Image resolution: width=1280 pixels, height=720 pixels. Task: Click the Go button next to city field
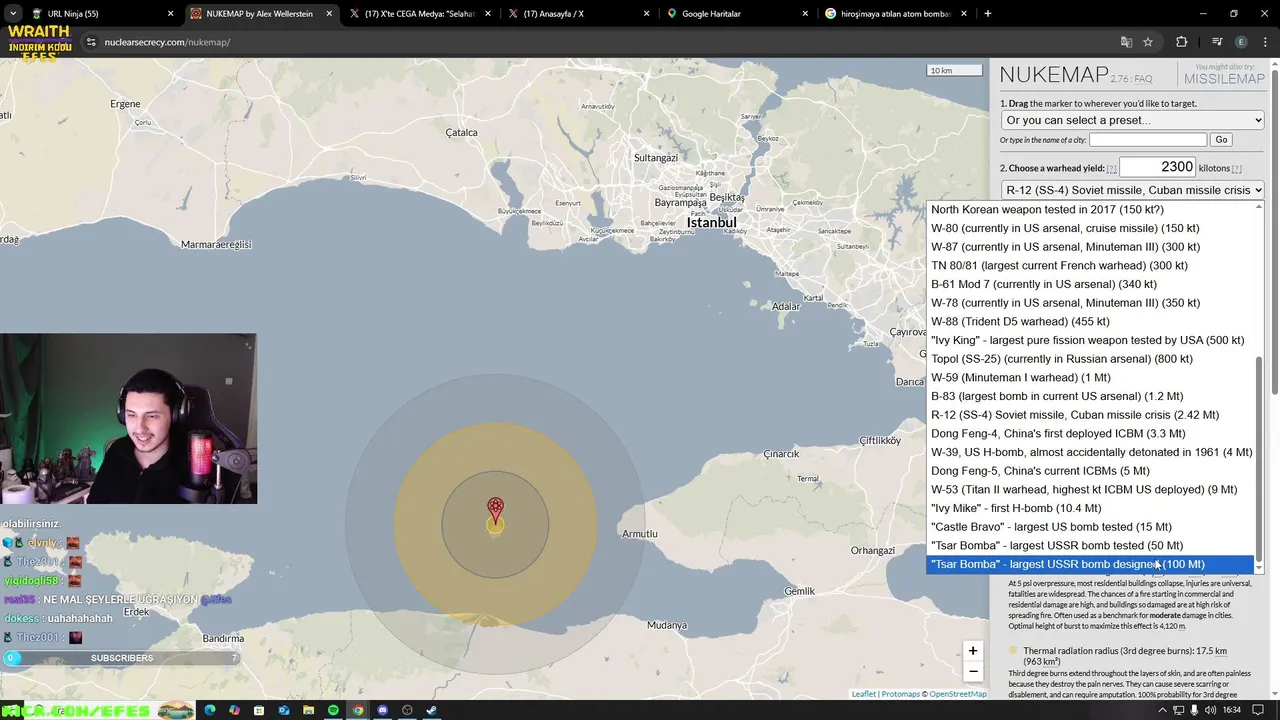(1221, 140)
